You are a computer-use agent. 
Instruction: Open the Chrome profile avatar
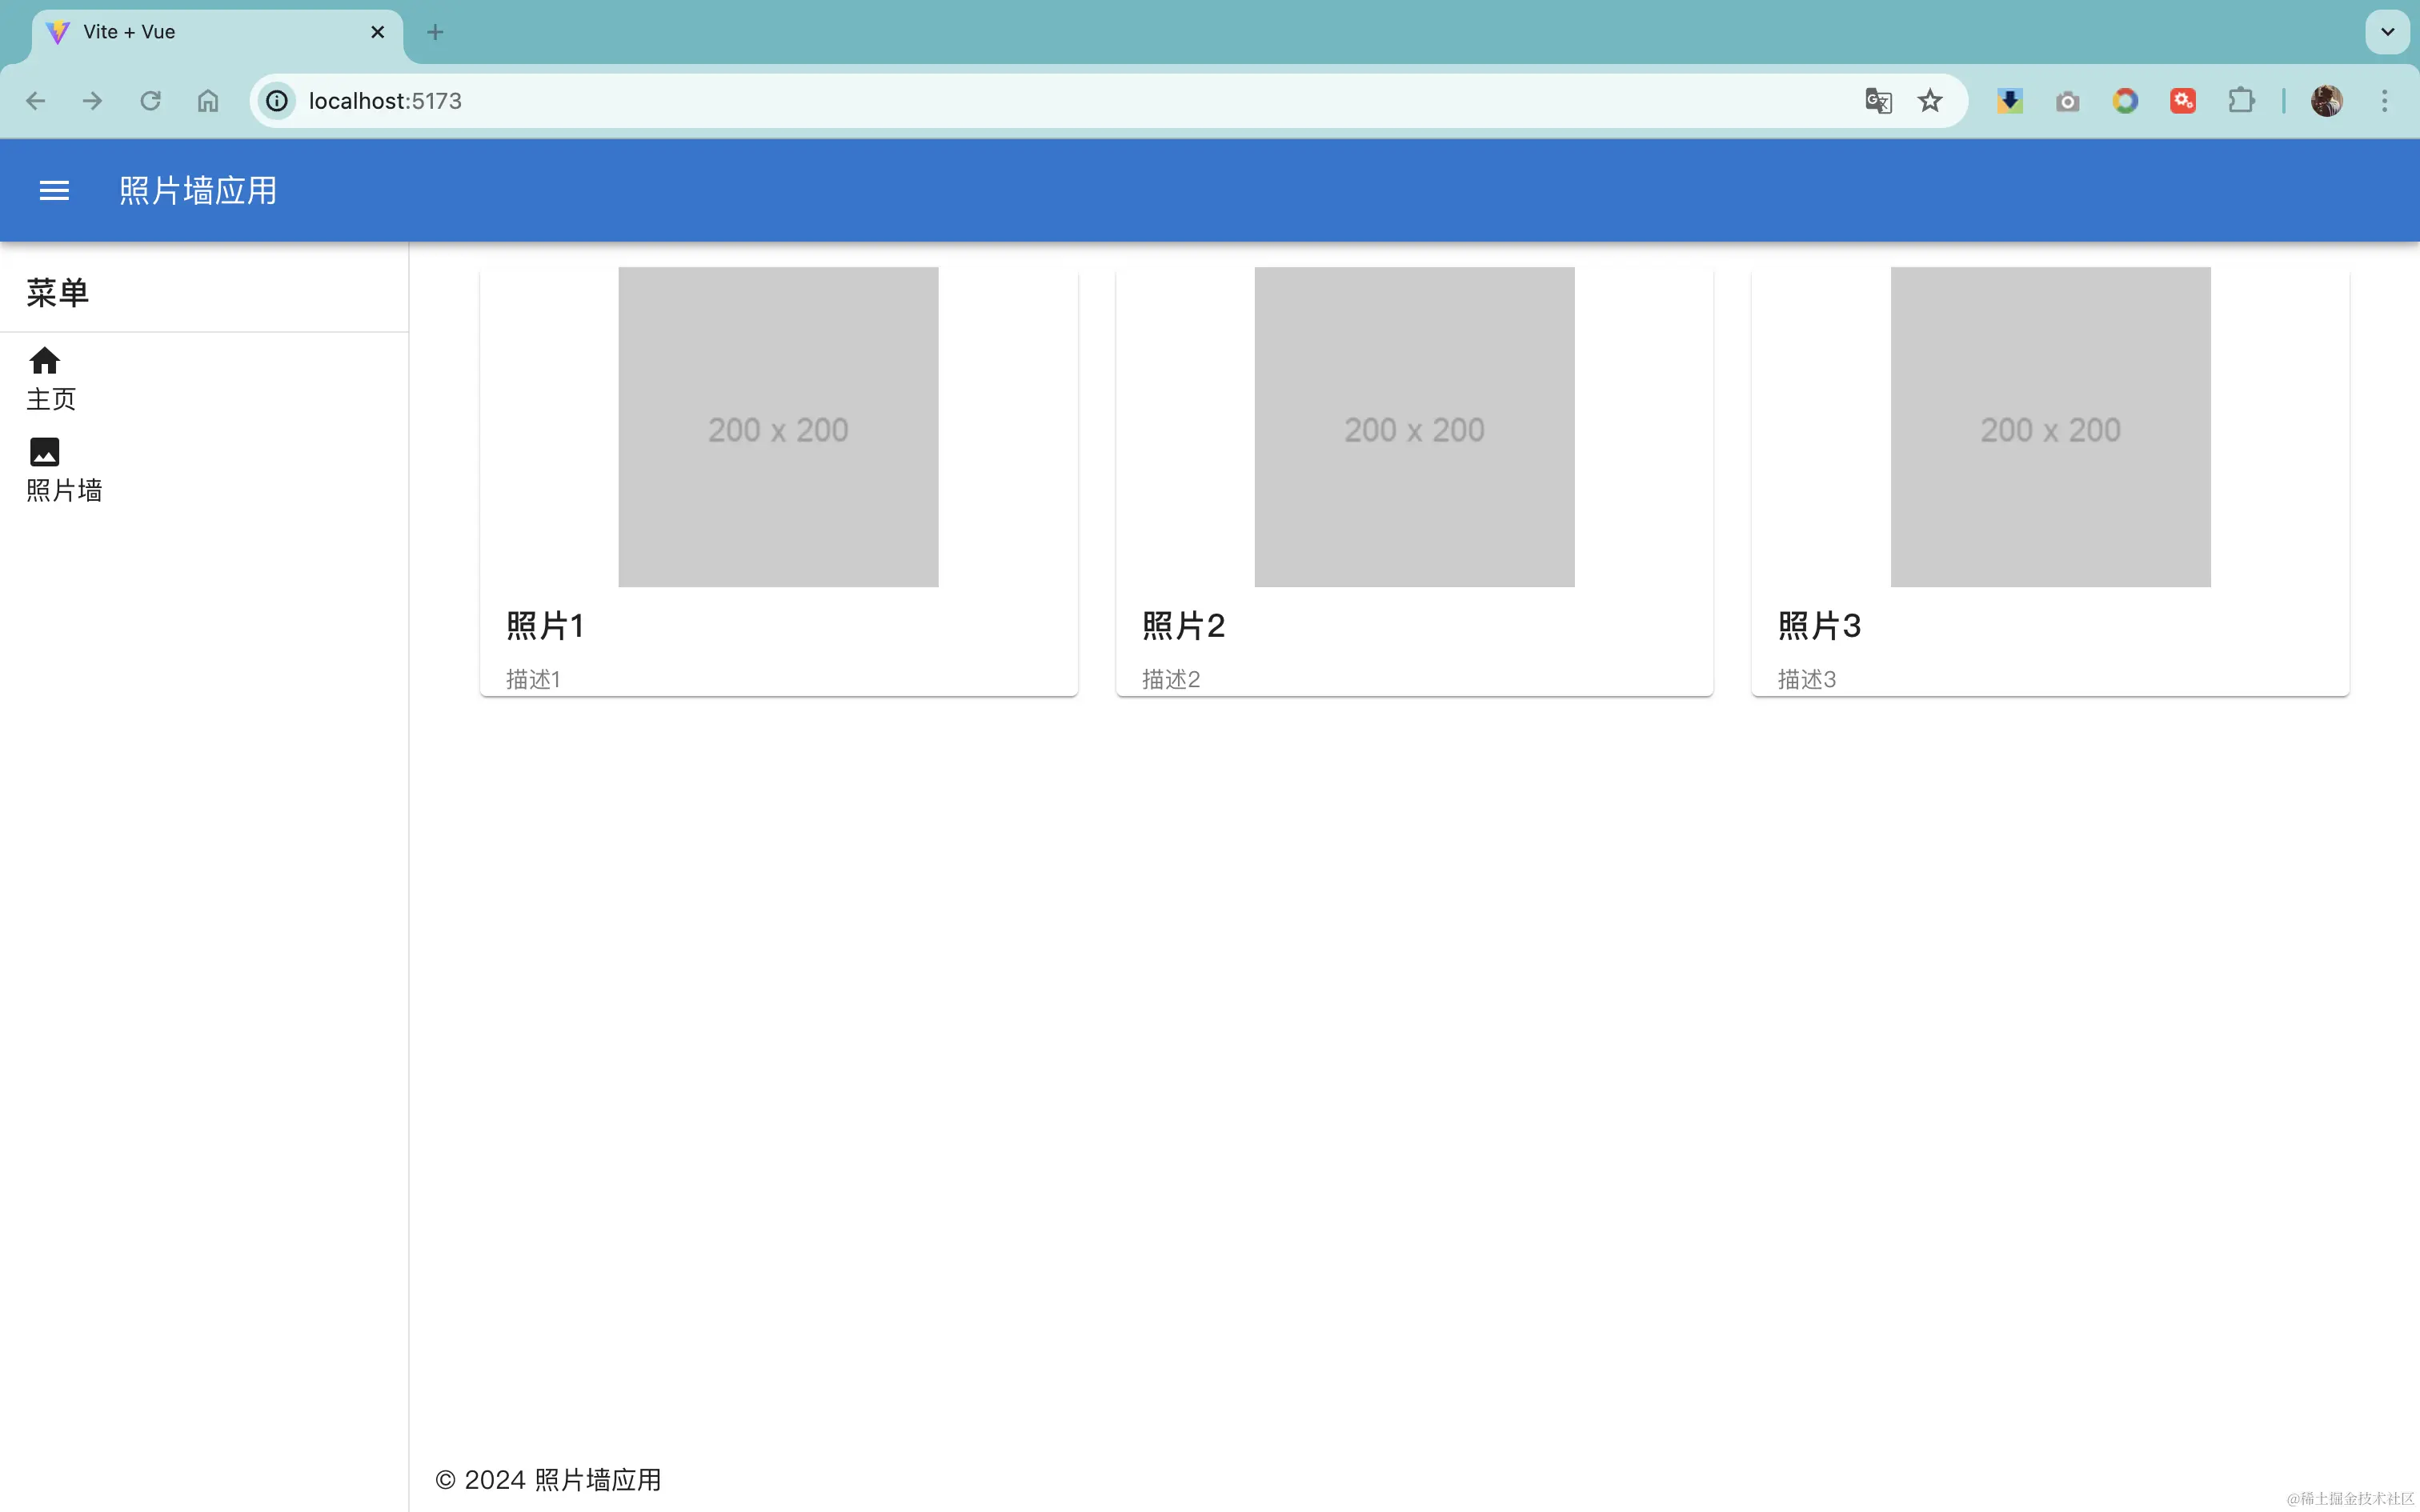[2326, 101]
